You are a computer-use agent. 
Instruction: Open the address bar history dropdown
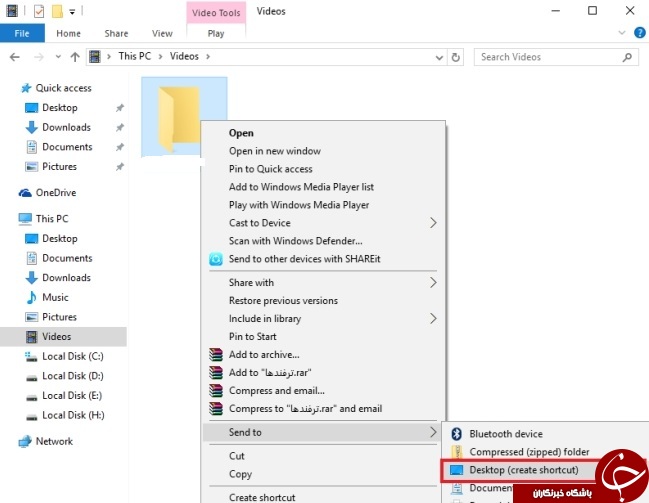tap(439, 58)
